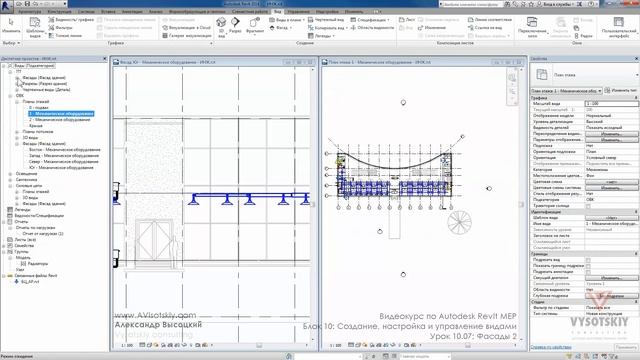The image size is (640, 360).
Task: Click the Масштаб вида scale input field
Action: coord(611,104)
